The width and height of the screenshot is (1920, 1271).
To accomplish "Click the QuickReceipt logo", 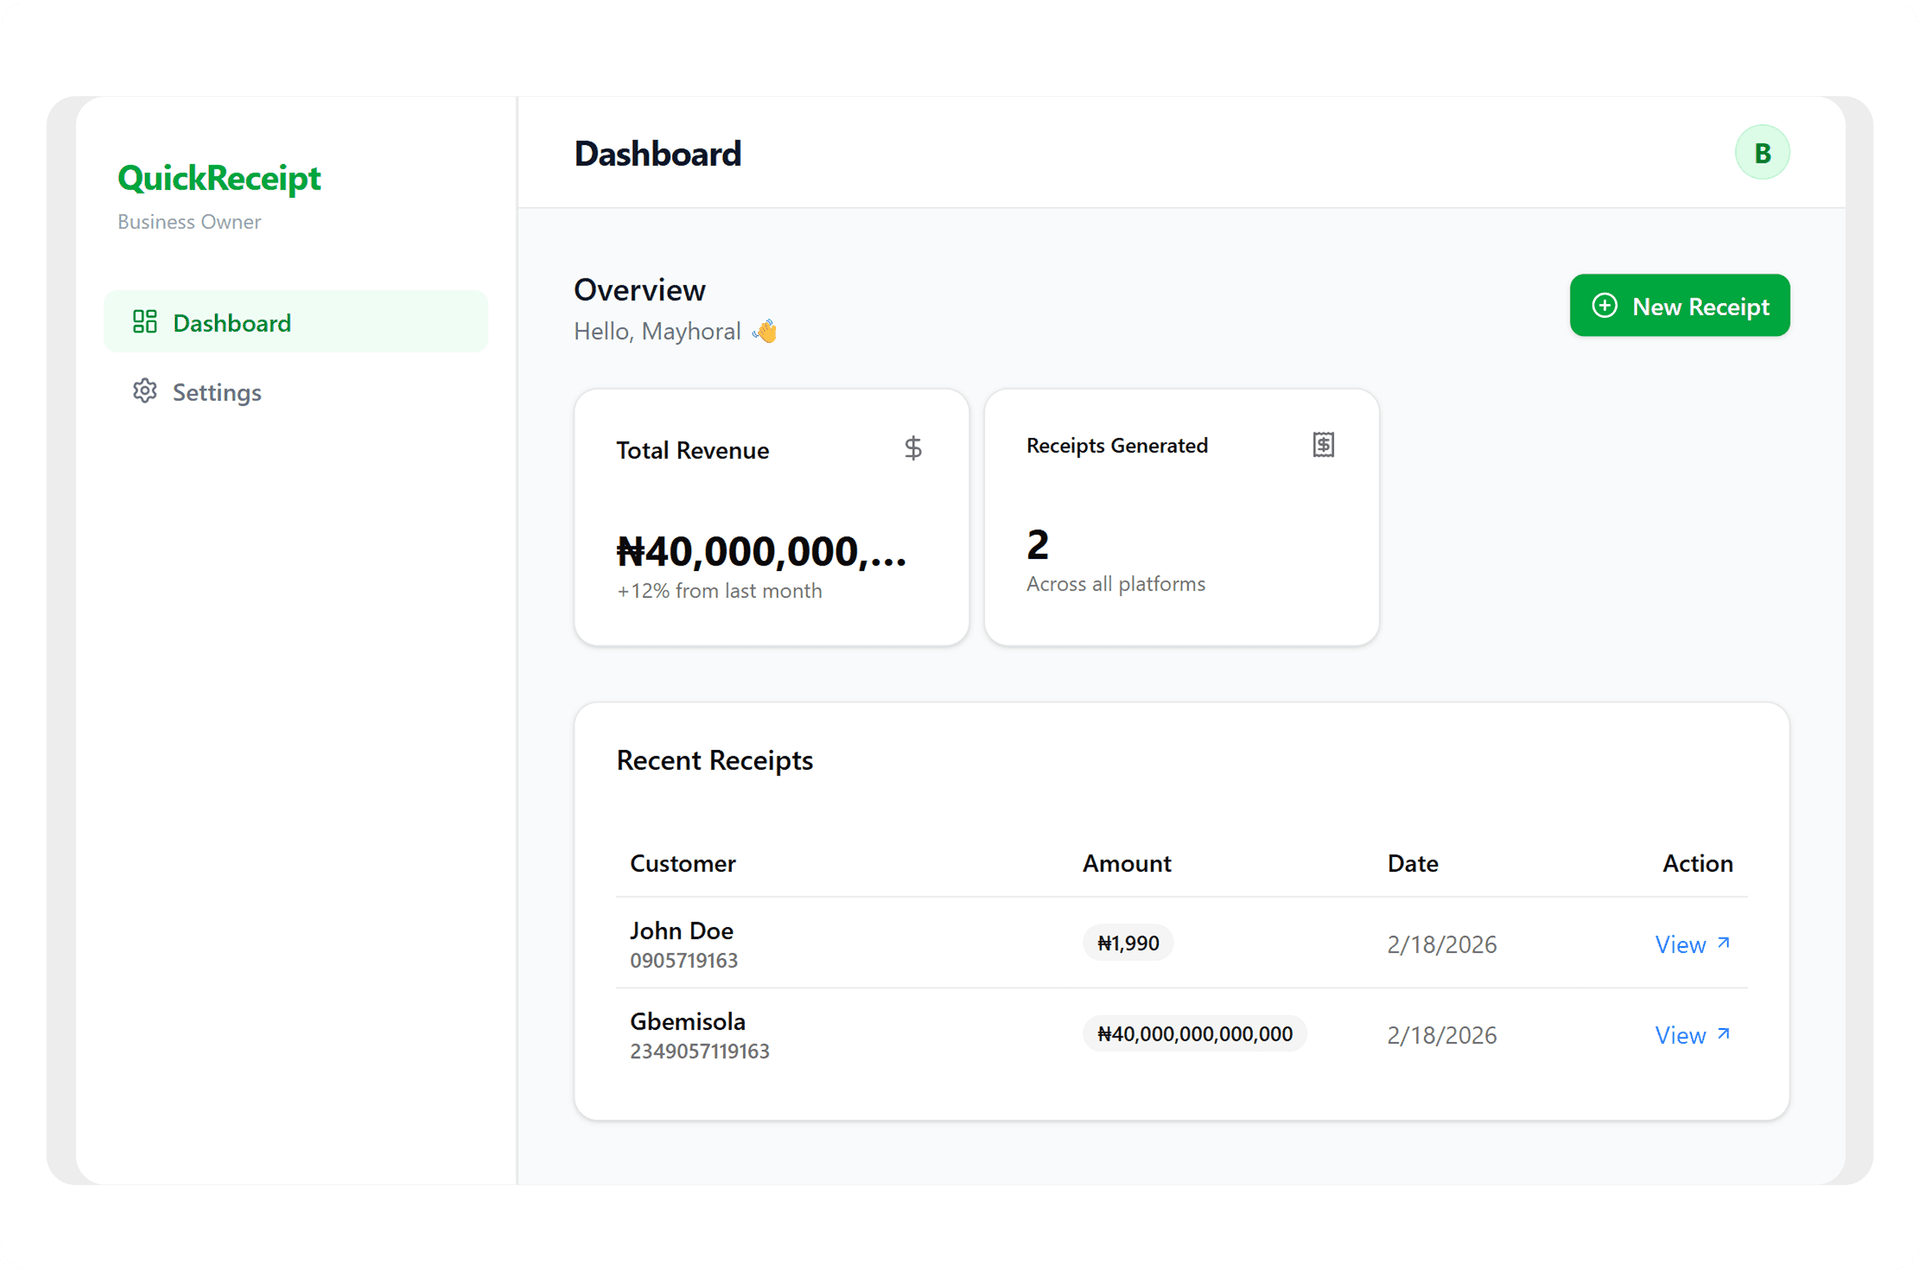I will point(219,178).
